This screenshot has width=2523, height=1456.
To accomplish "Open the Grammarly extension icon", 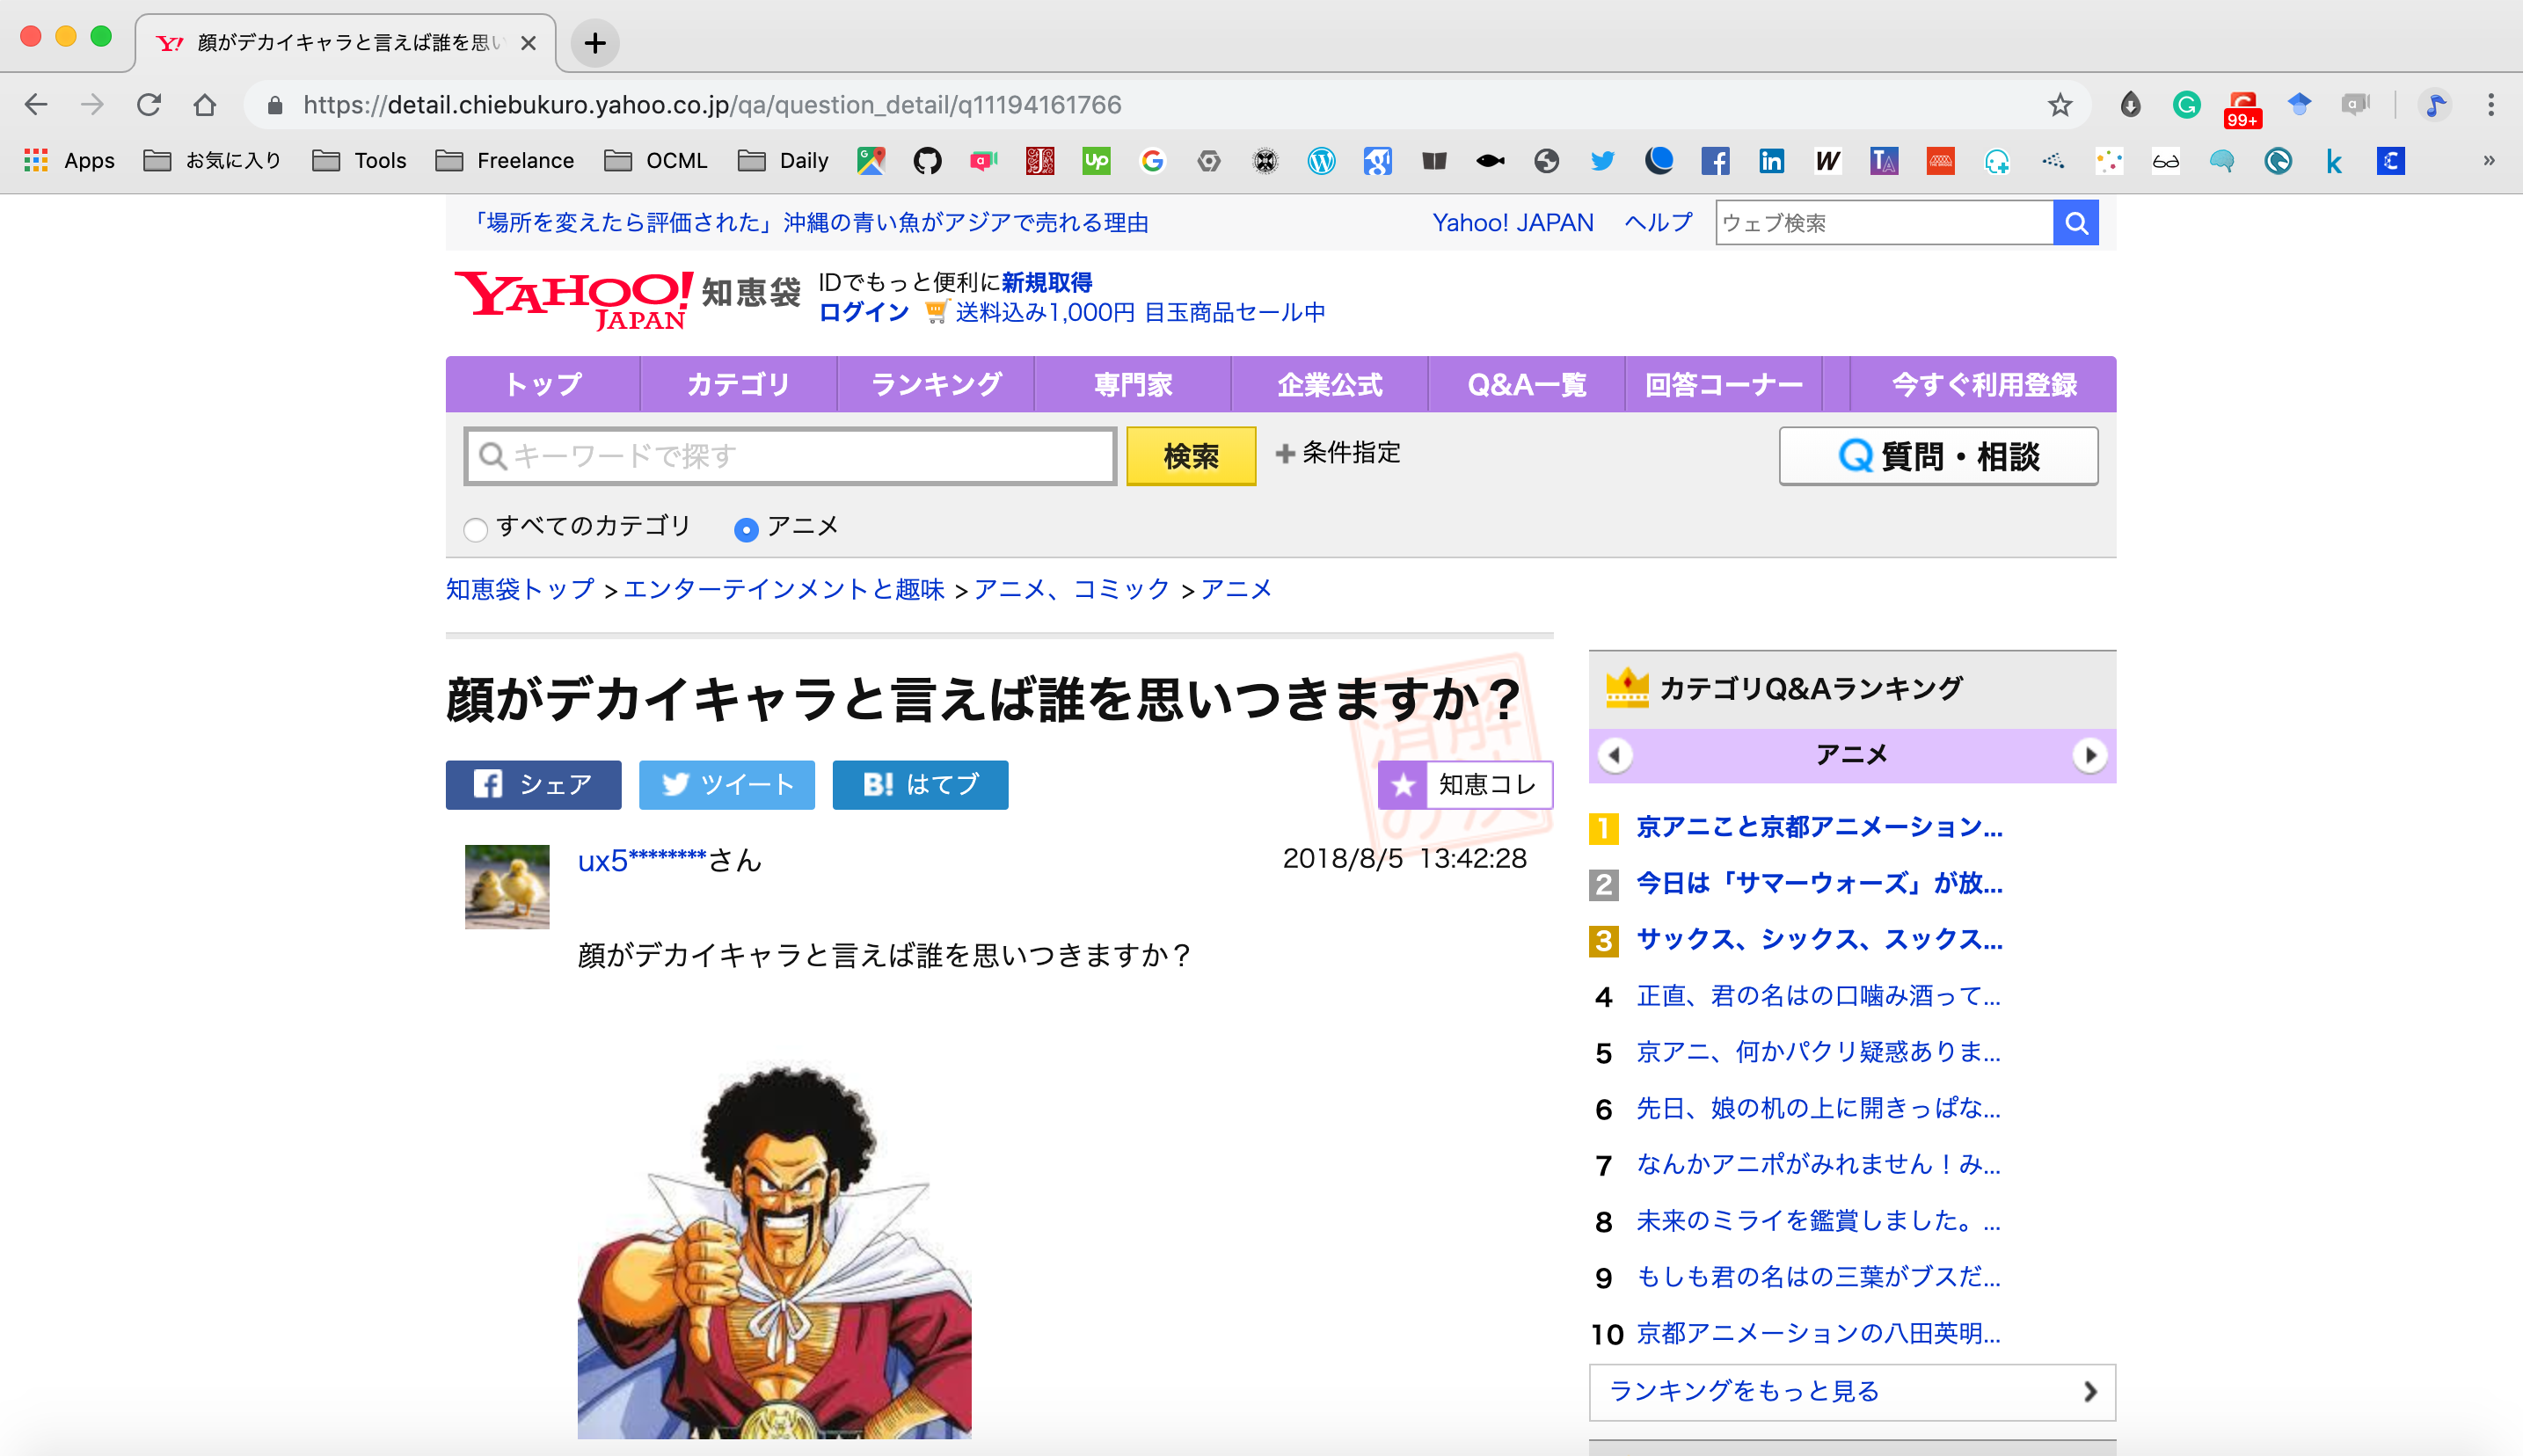I will click(2186, 104).
